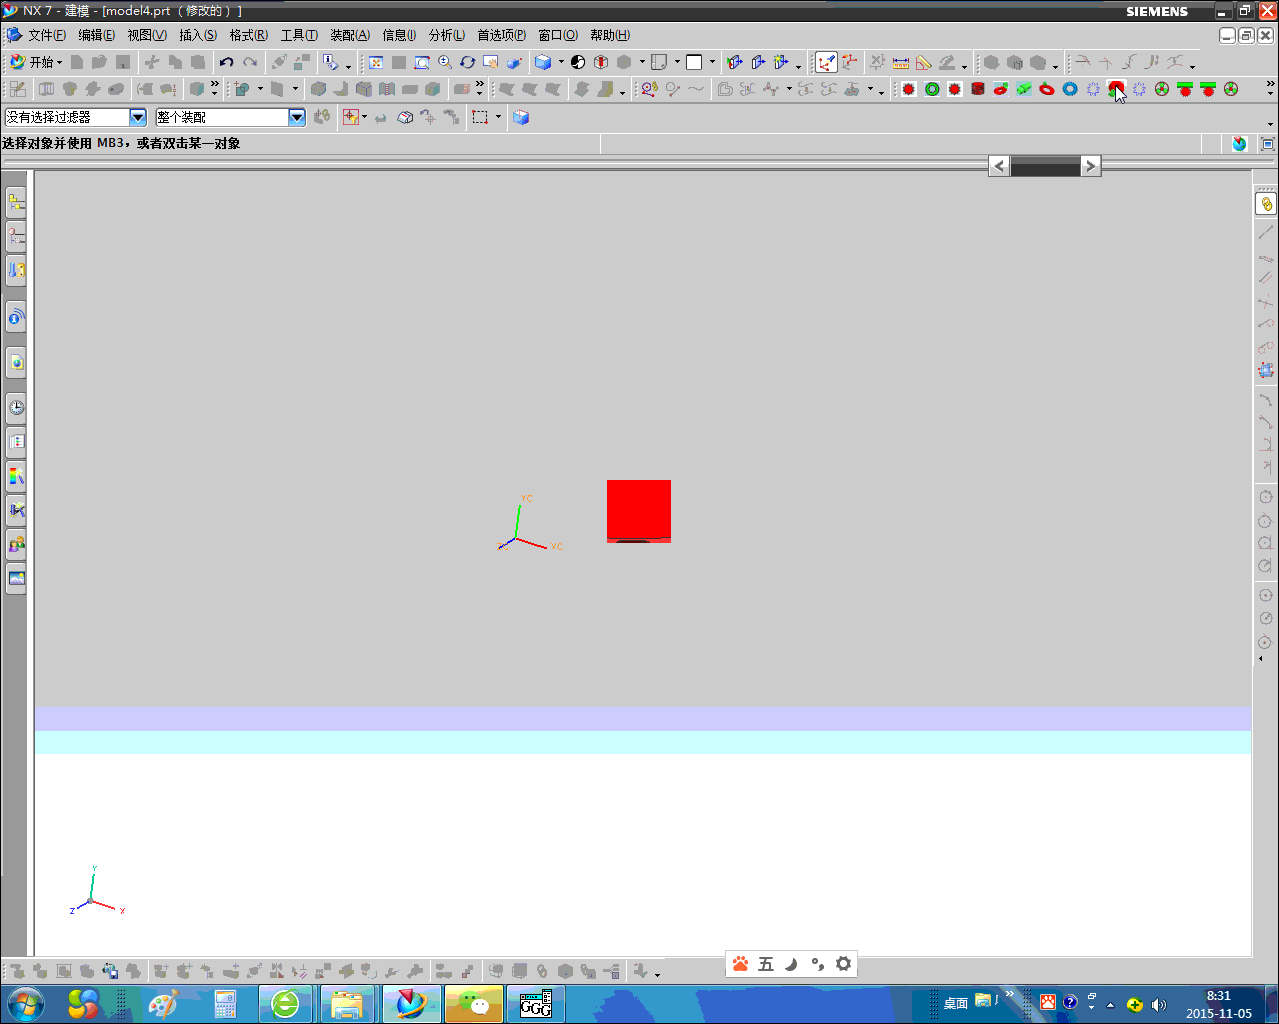Click the Windows Start orb
Viewport: 1279px width, 1024px height.
pyautogui.click(x=24, y=1004)
